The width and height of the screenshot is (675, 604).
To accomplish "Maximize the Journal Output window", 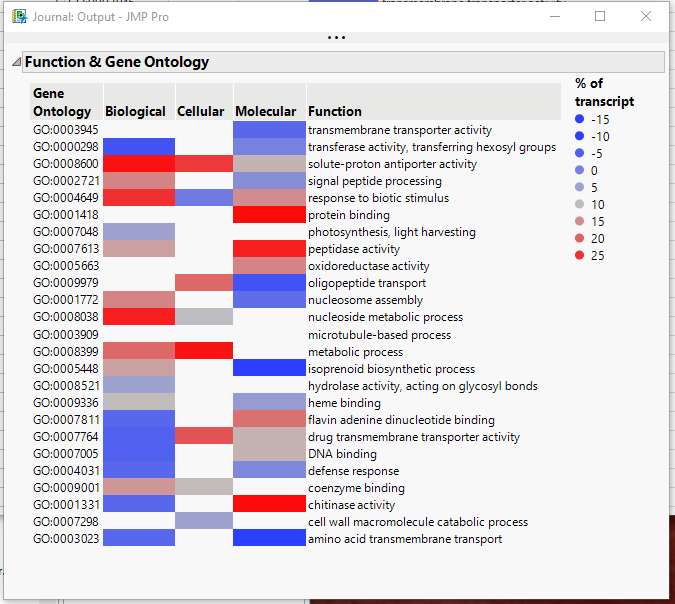I will point(600,16).
